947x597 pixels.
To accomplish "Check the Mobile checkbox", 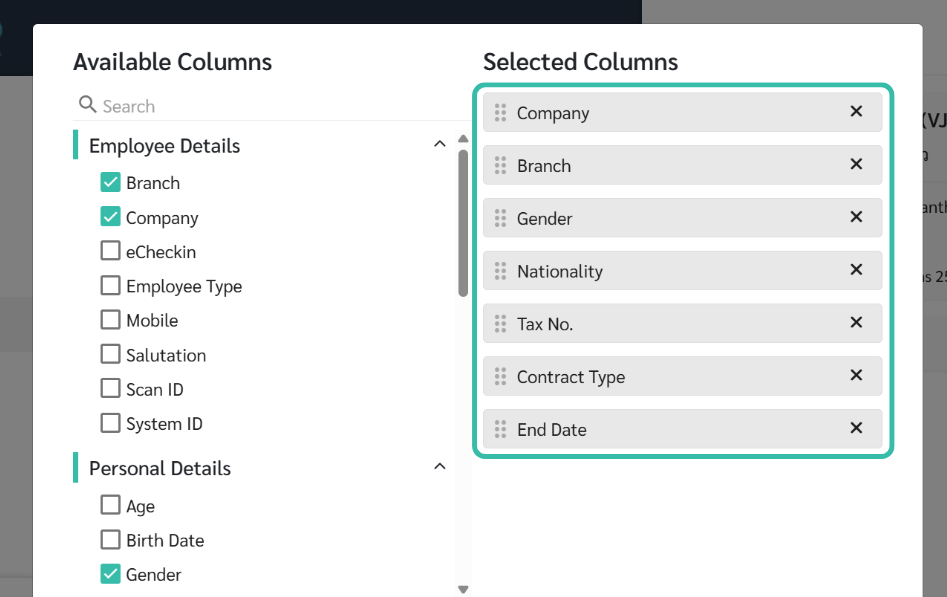I will [x=110, y=320].
